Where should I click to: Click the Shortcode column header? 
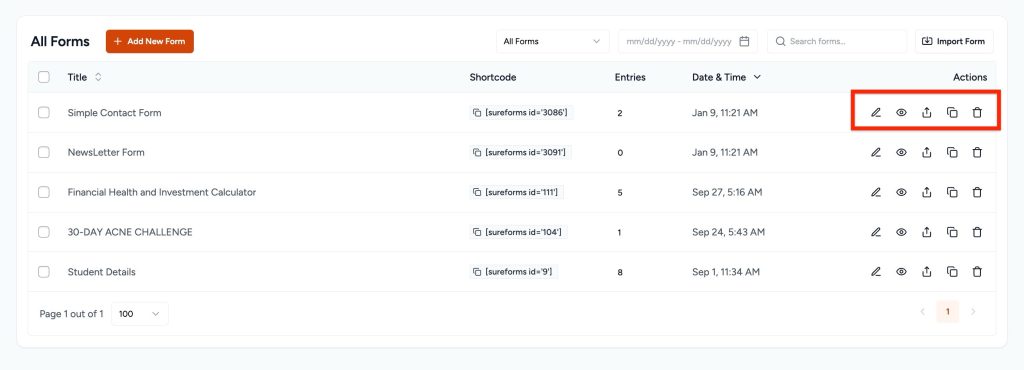pyautogui.click(x=492, y=77)
